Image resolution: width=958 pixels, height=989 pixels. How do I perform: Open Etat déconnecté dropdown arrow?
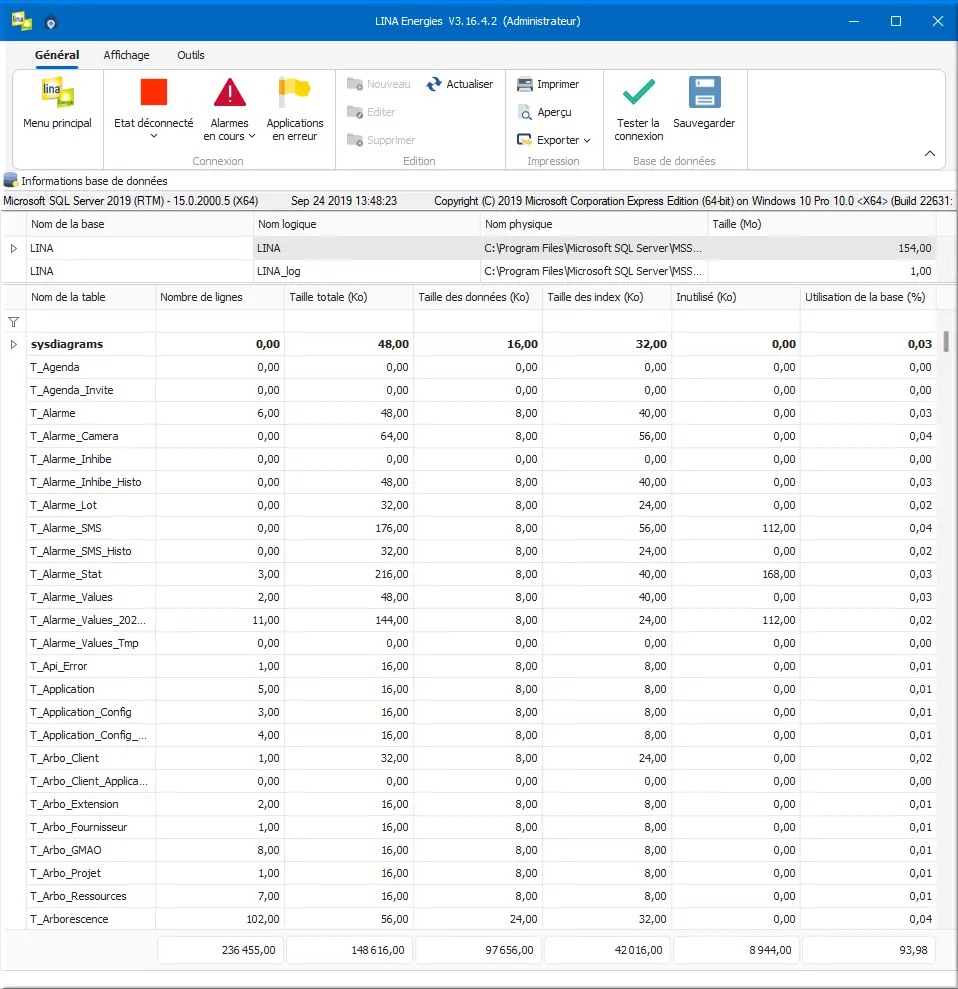[x=153, y=136]
